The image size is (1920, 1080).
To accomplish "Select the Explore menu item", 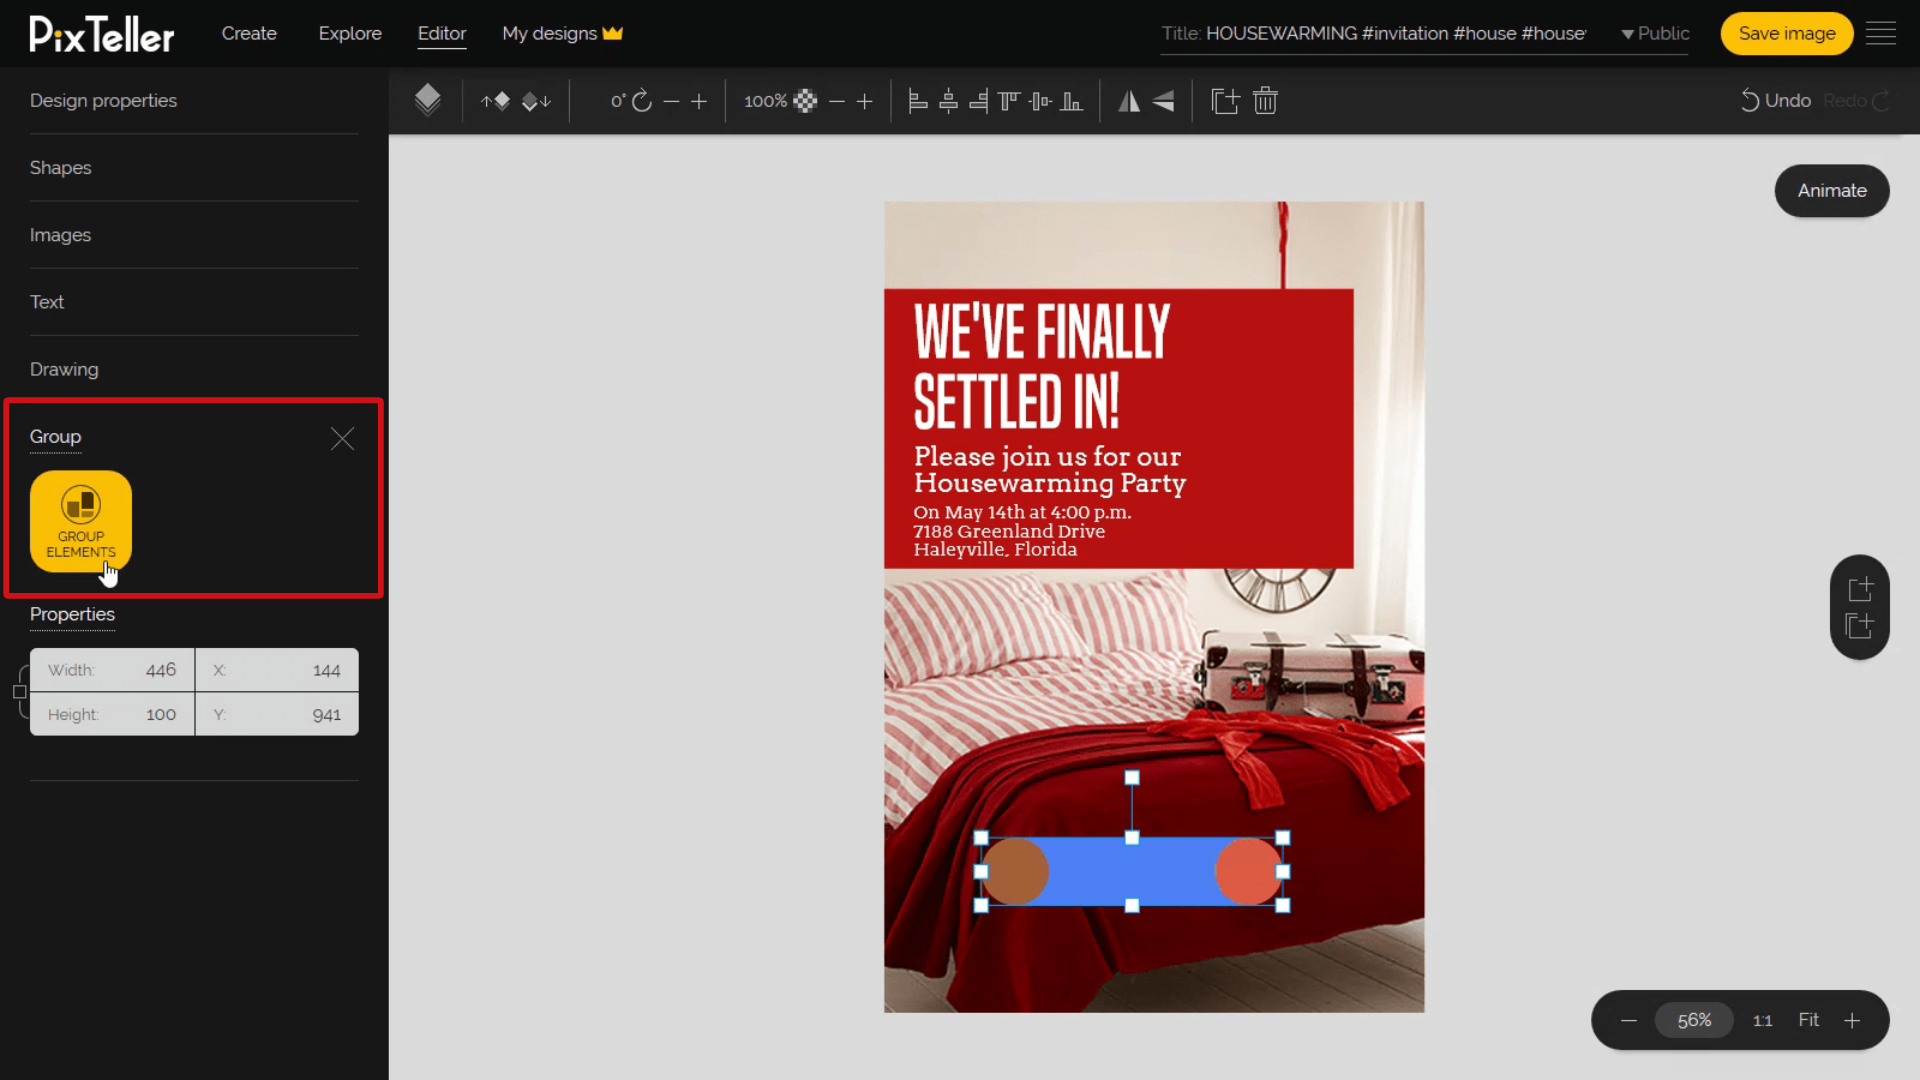I will click(x=349, y=33).
